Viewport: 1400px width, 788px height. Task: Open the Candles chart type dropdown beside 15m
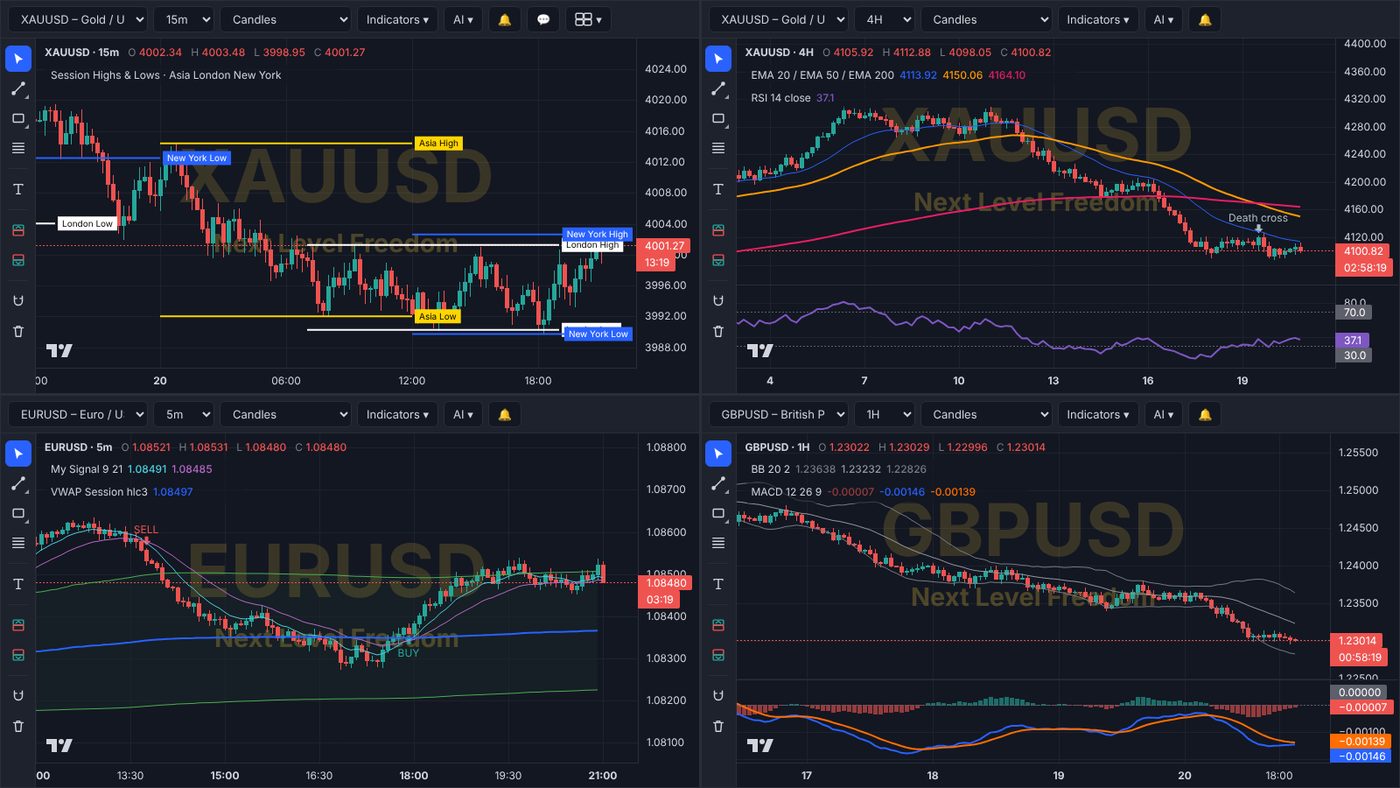point(286,19)
